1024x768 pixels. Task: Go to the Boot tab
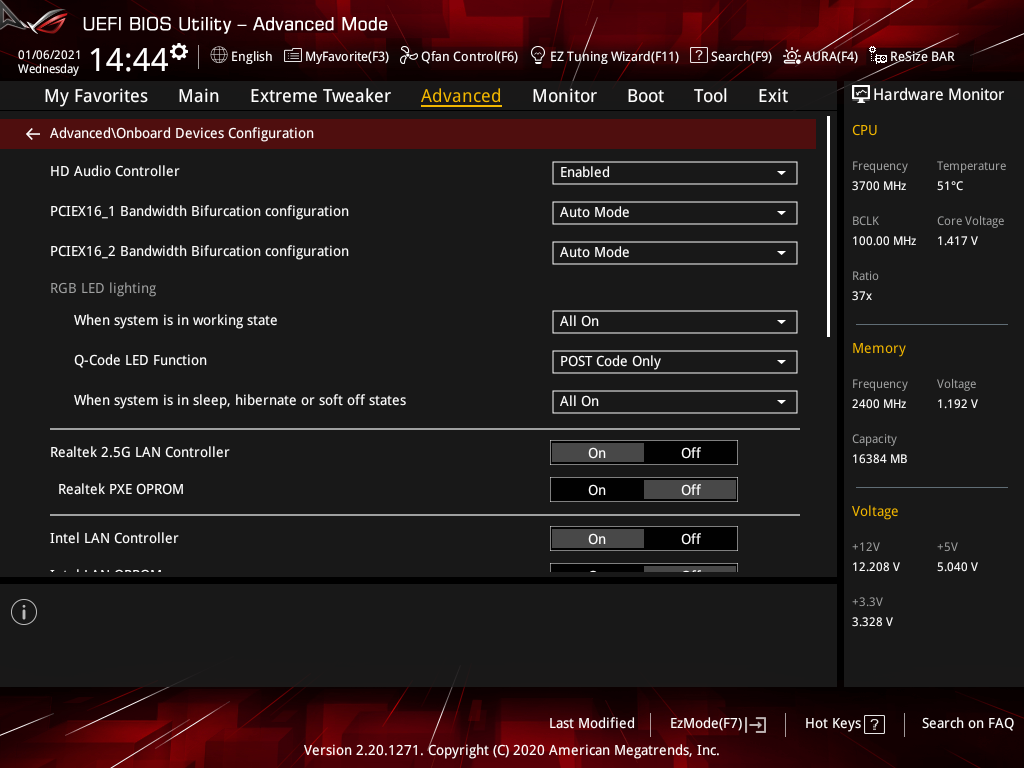pyautogui.click(x=645, y=96)
